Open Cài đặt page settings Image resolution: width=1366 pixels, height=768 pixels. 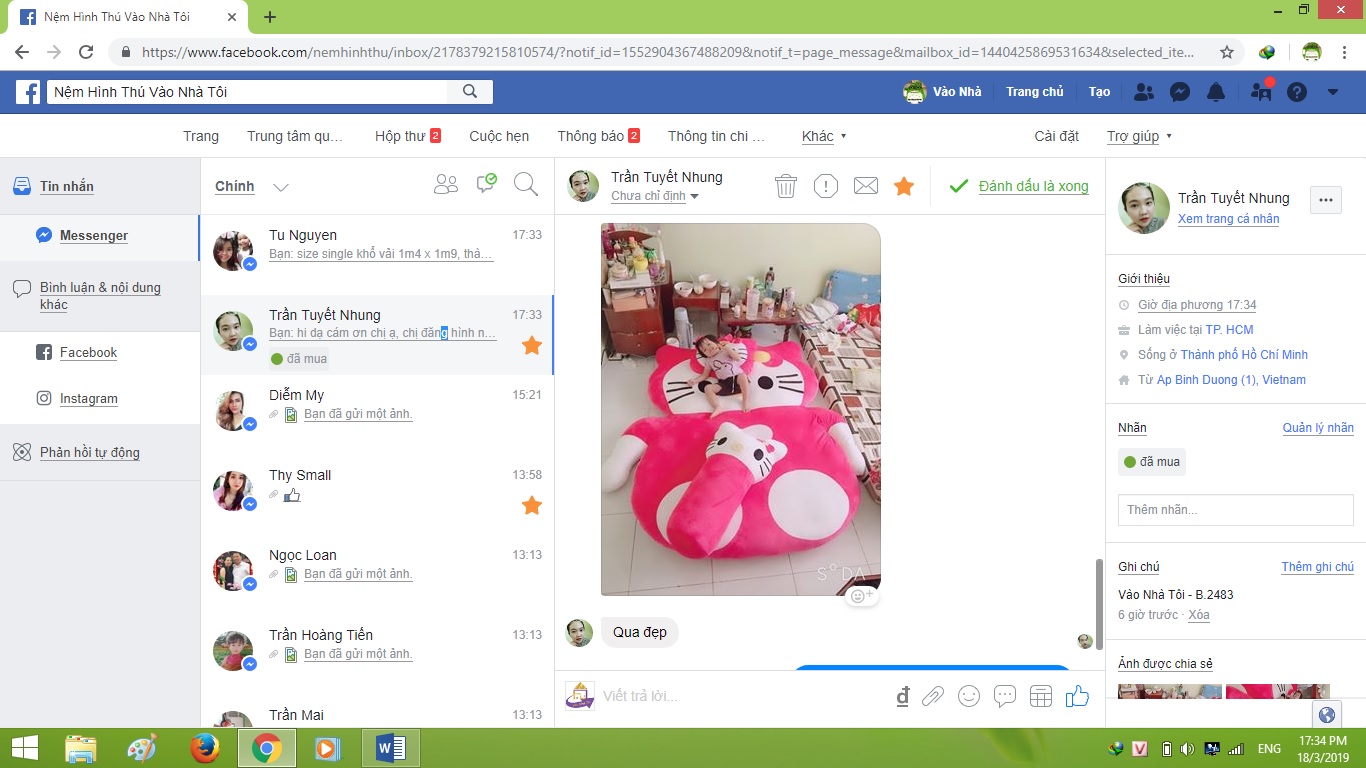[x=1057, y=136]
